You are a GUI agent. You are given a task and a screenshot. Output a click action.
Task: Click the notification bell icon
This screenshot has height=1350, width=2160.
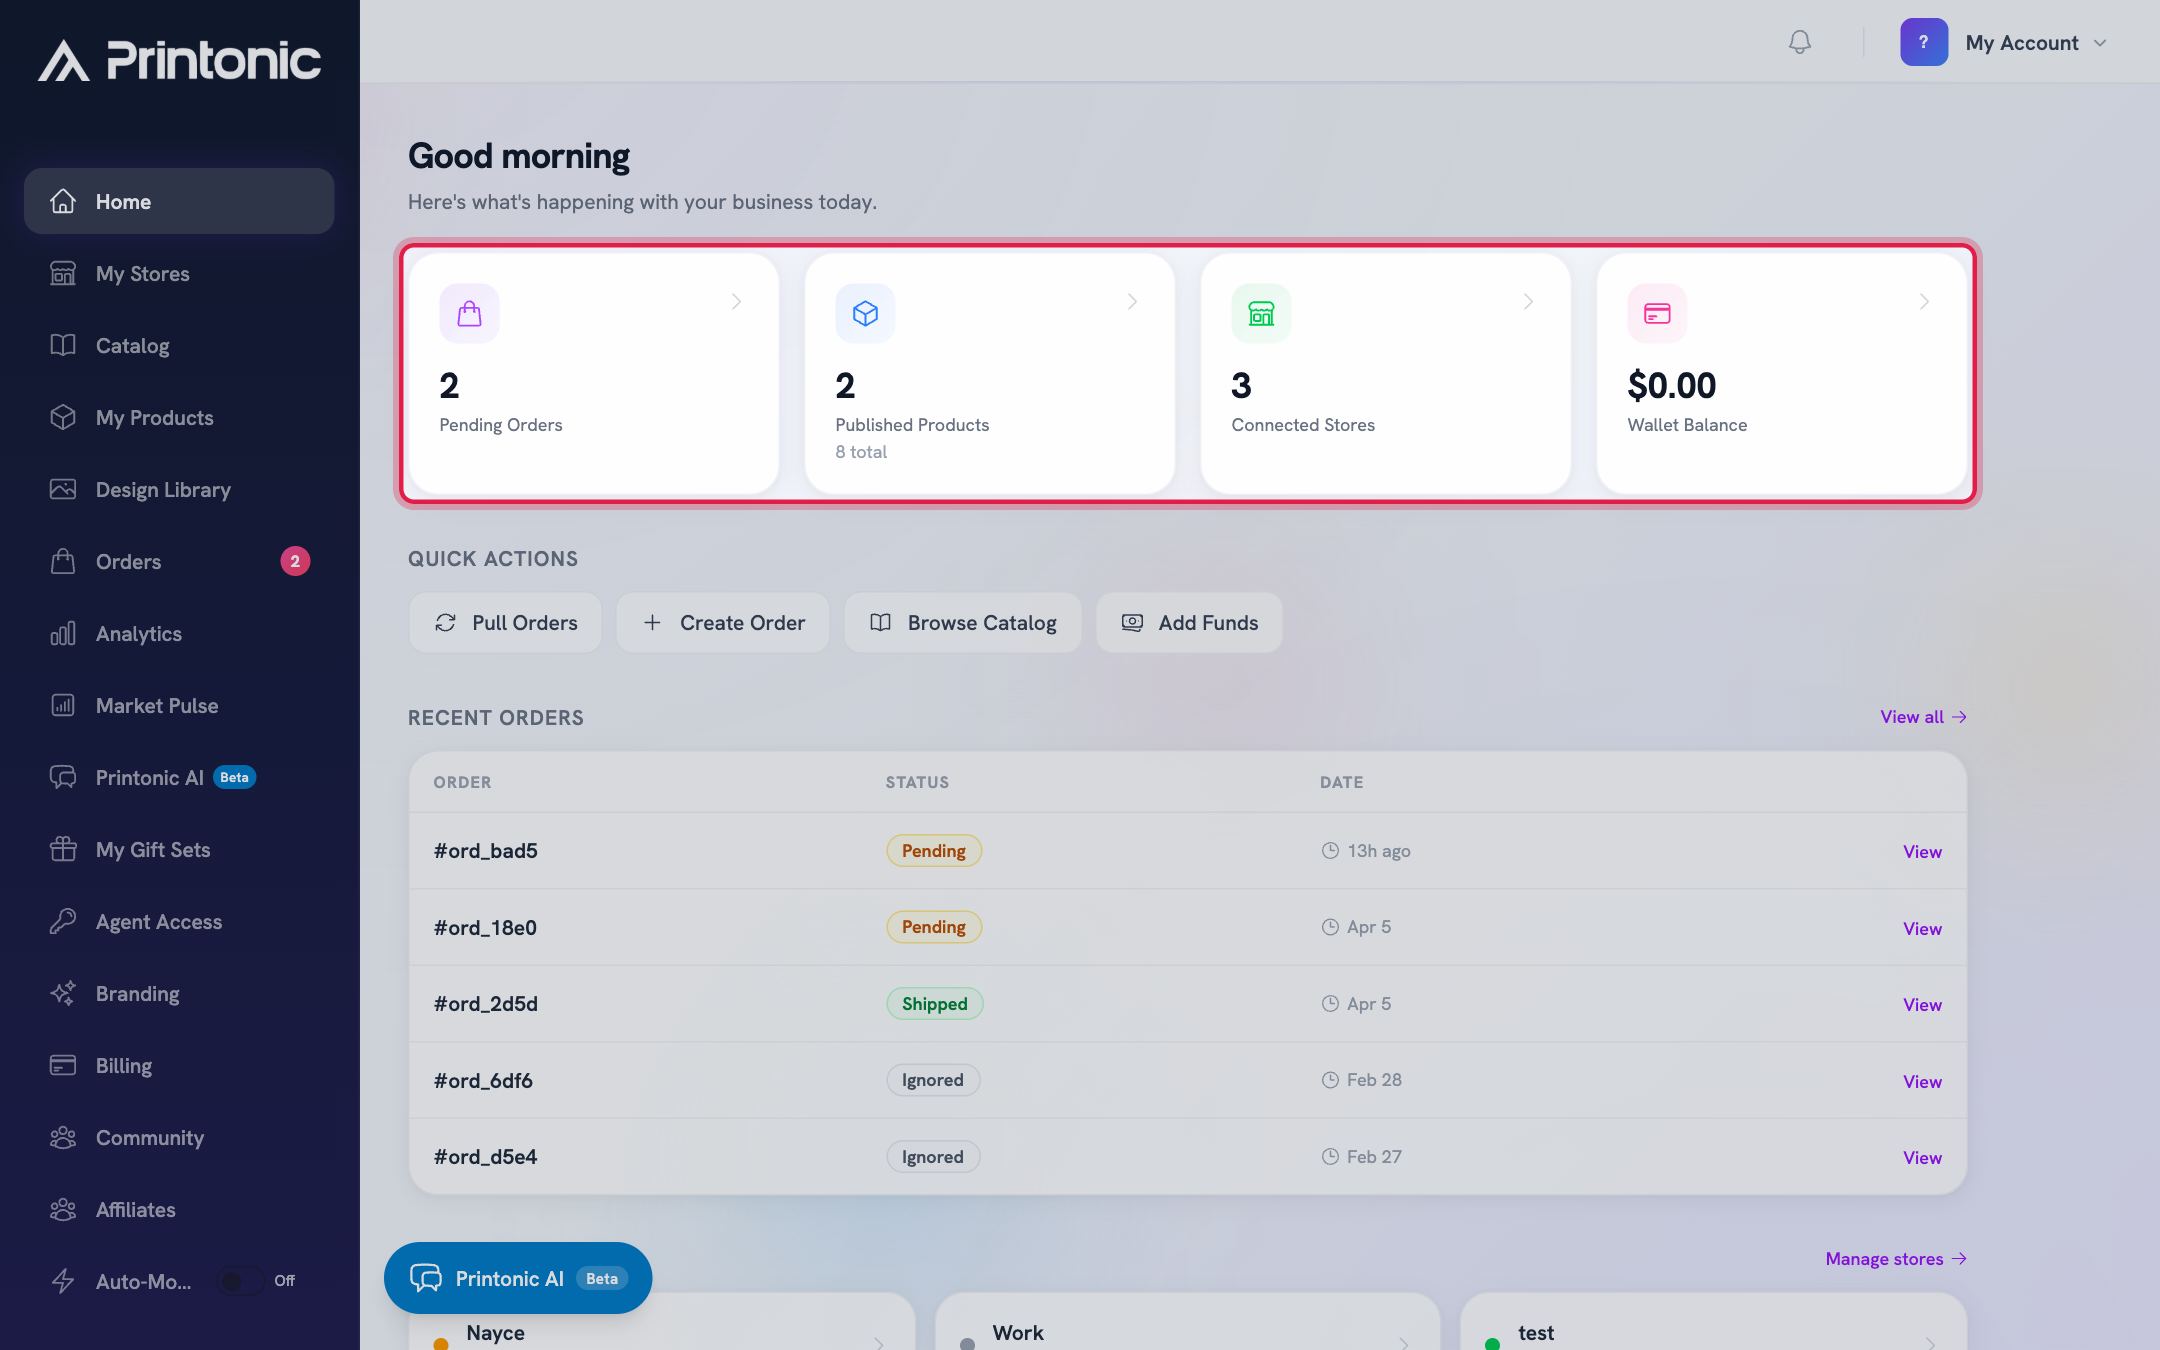point(1799,42)
